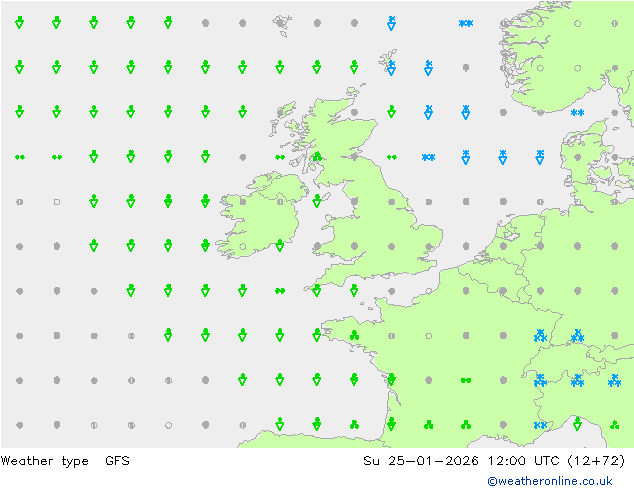Click the green drizzle symbol in central France
The width and height of the screenshot is (634, 490).
(466, 380)
